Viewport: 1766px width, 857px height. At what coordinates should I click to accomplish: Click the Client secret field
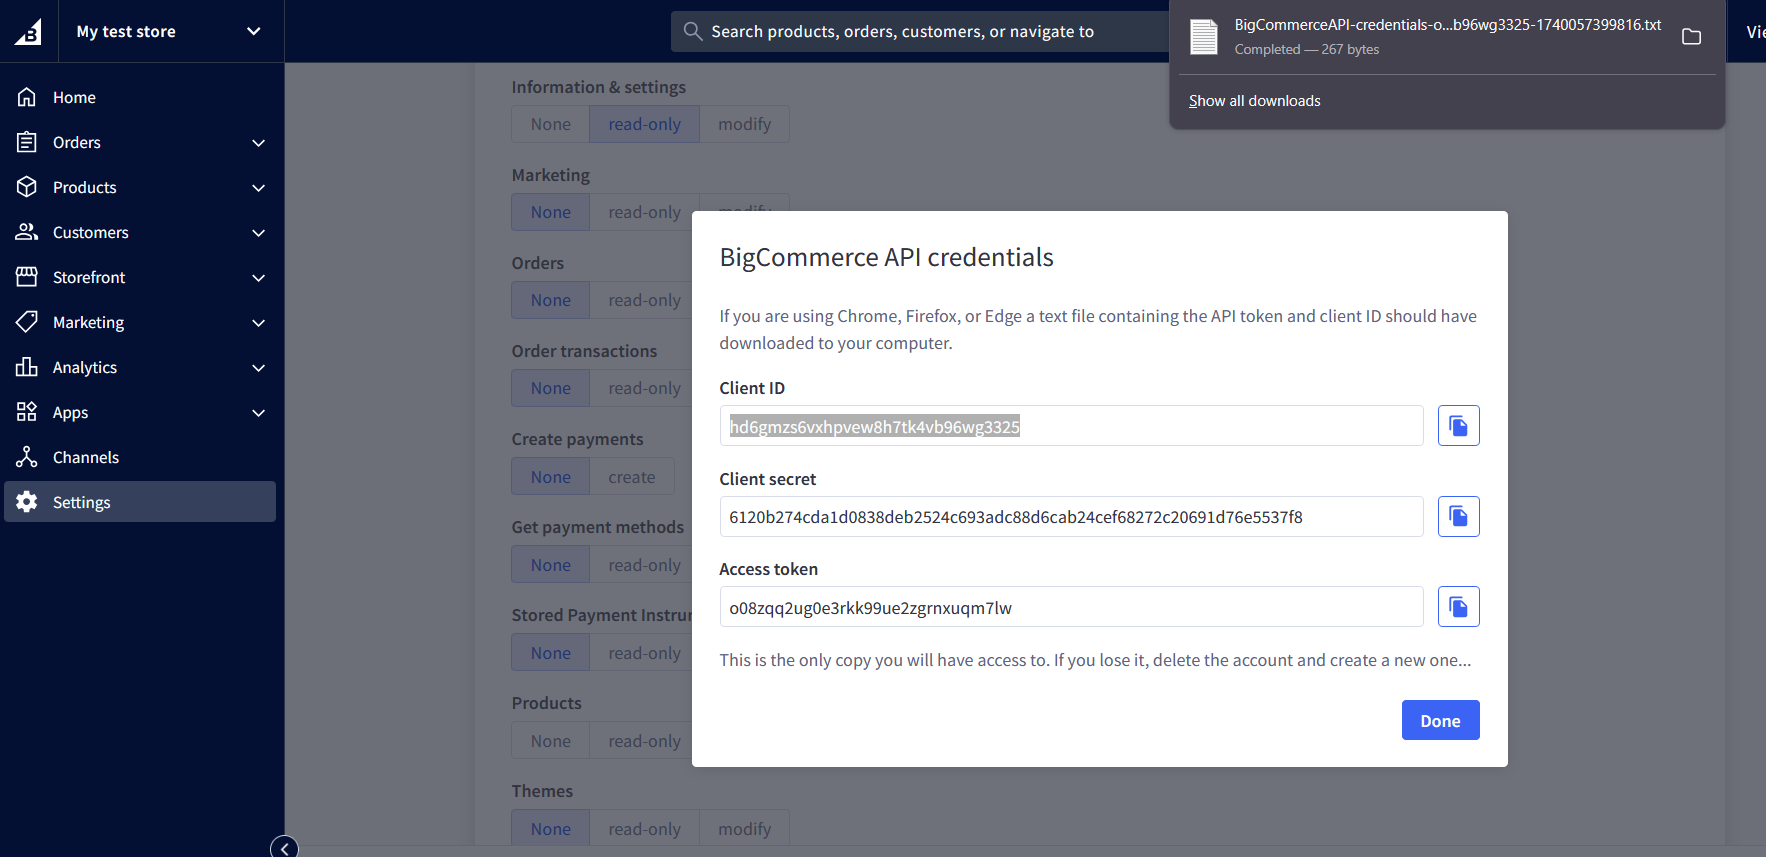[1071, 516]
